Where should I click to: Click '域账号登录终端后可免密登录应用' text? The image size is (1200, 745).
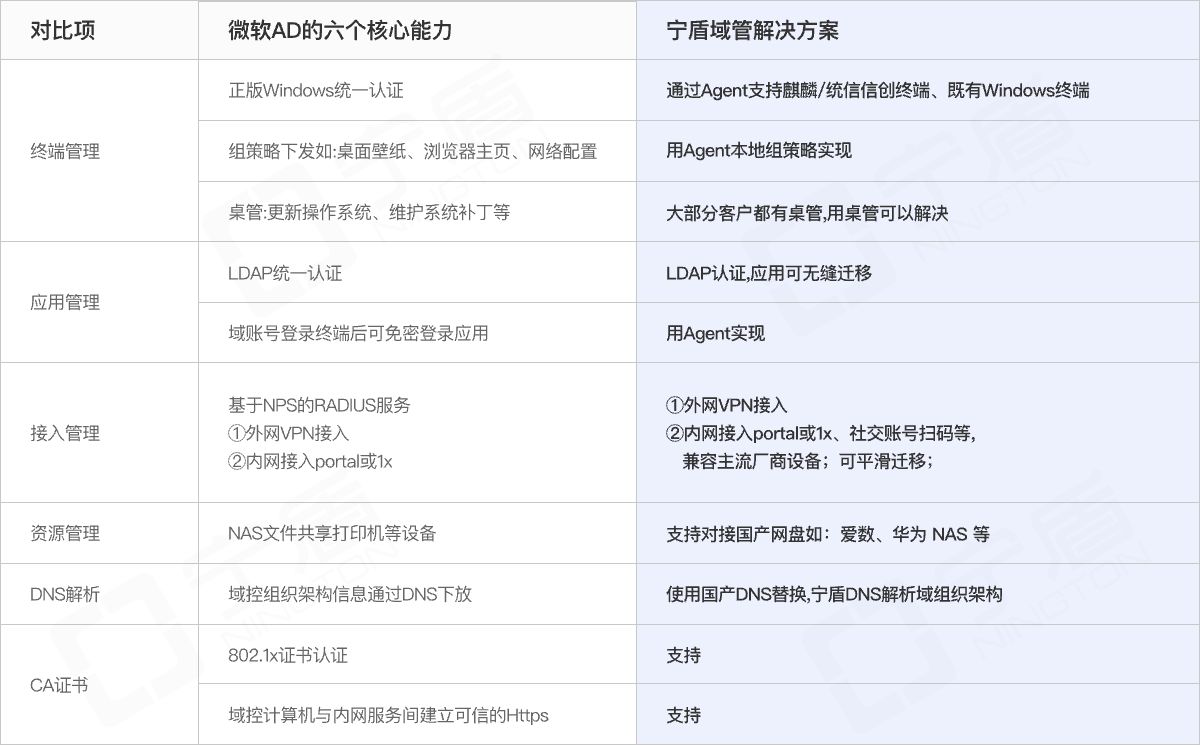coord(358,333)
